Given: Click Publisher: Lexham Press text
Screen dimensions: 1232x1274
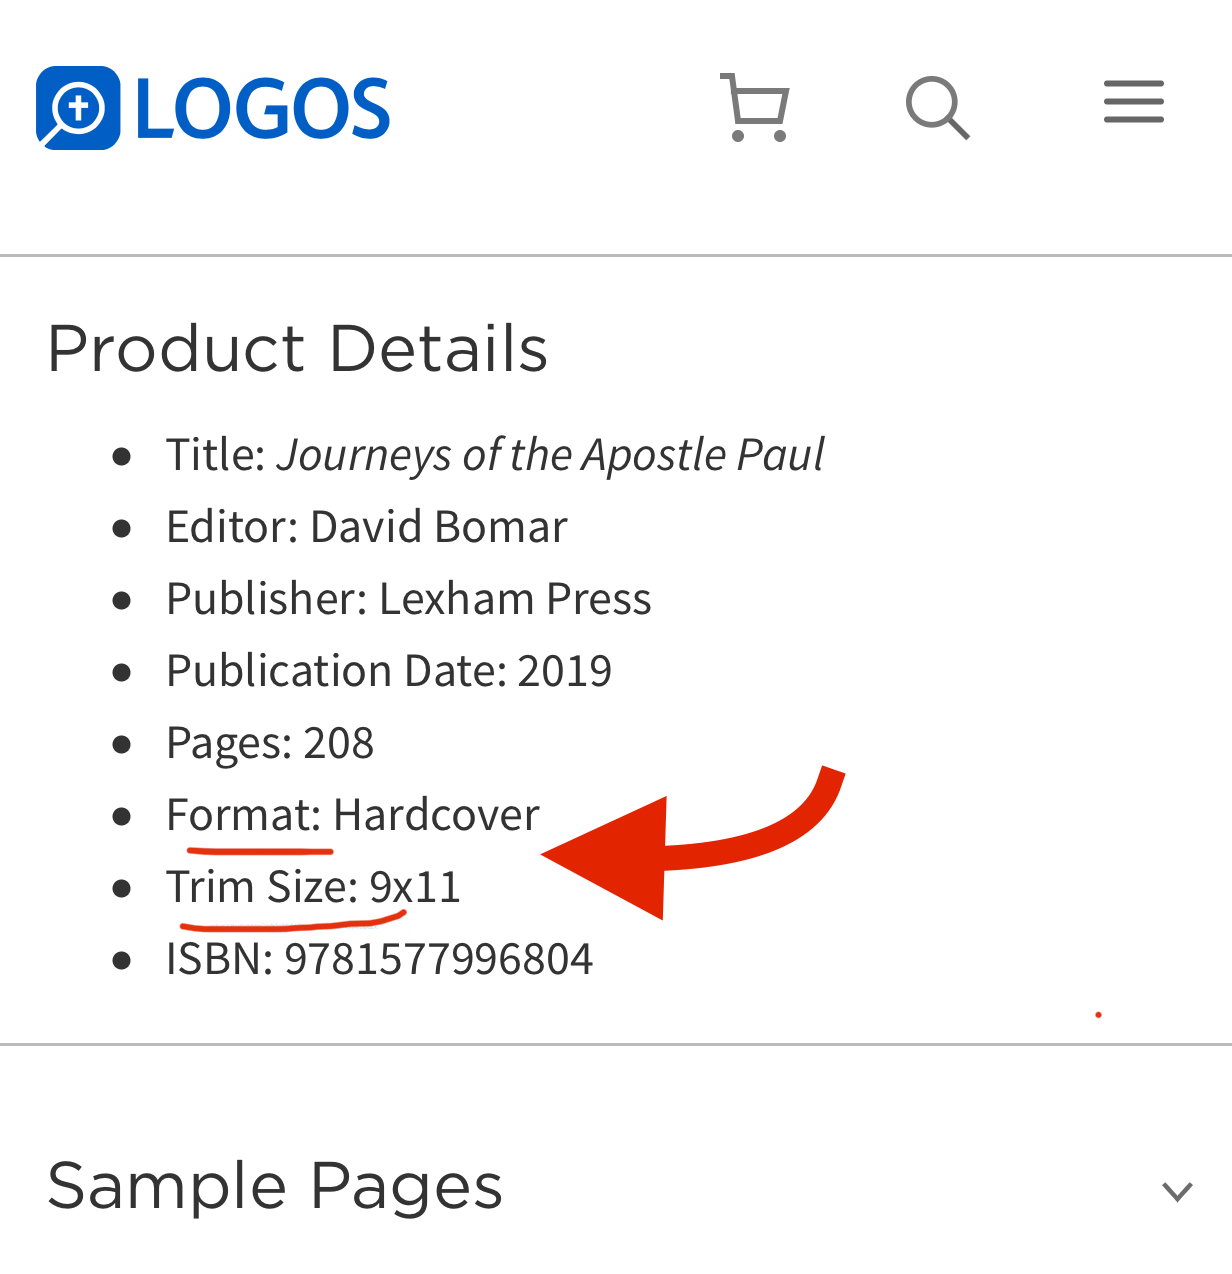Looking at the screenshot, I should pos(409,599).
